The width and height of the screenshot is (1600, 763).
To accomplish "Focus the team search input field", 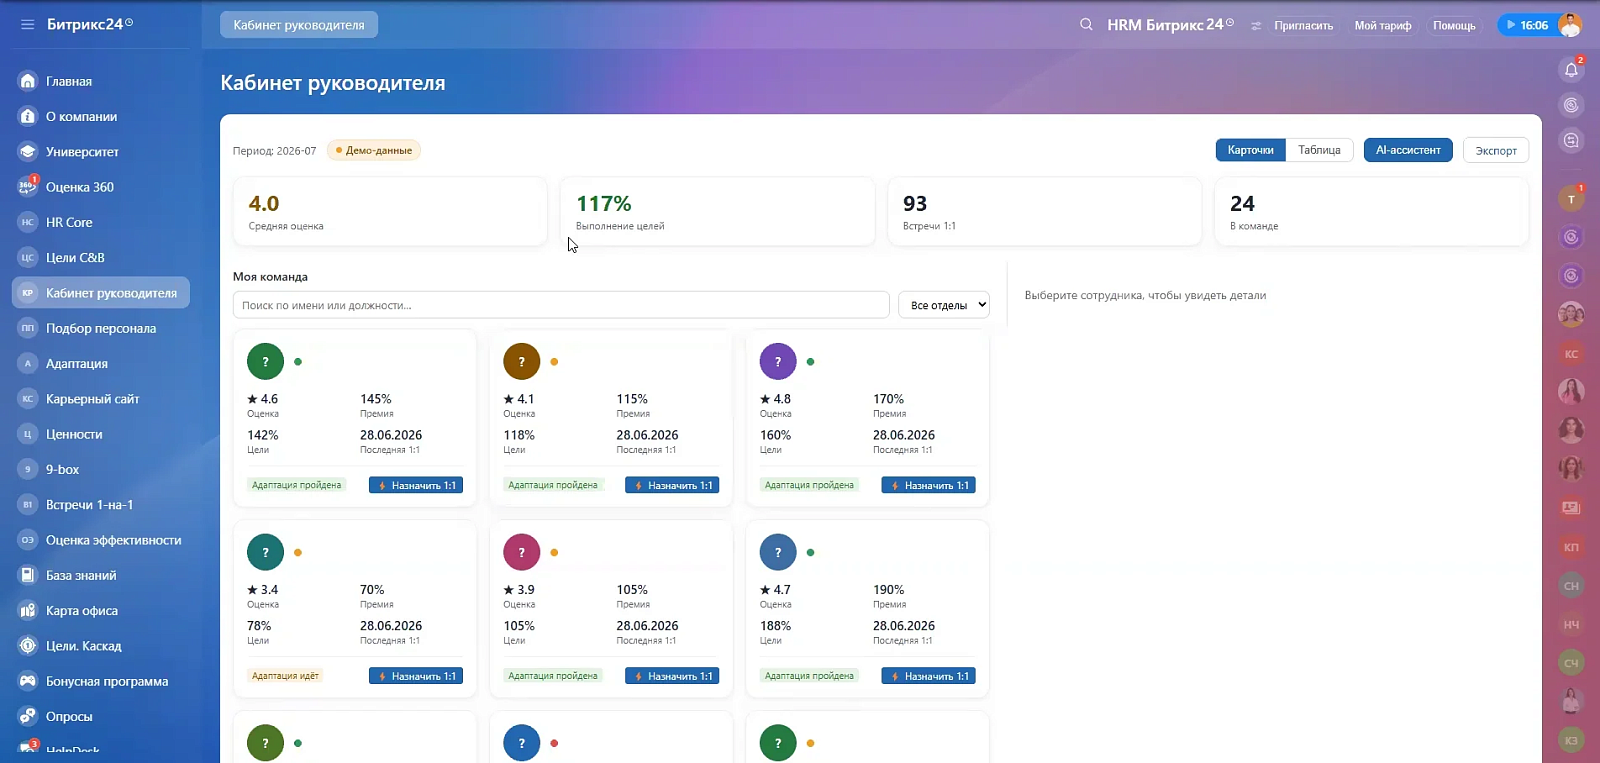I will (561, 305).
